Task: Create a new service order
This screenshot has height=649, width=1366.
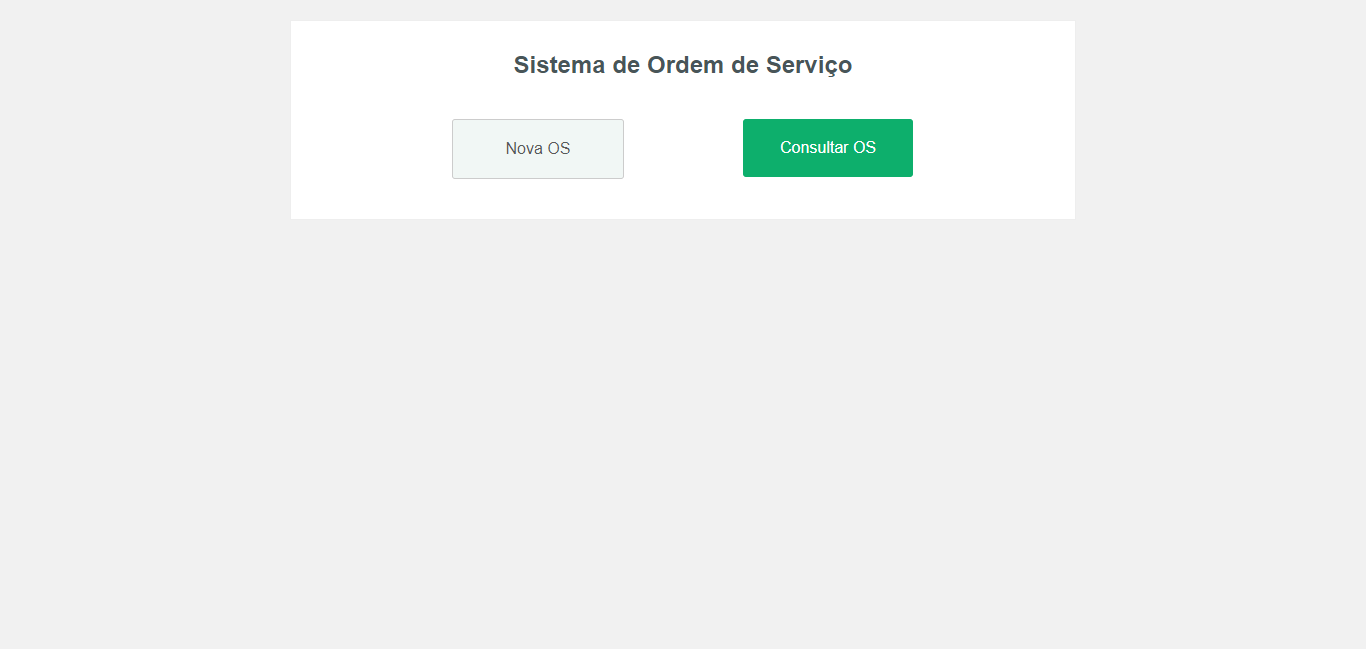Action: click(538, 149)
